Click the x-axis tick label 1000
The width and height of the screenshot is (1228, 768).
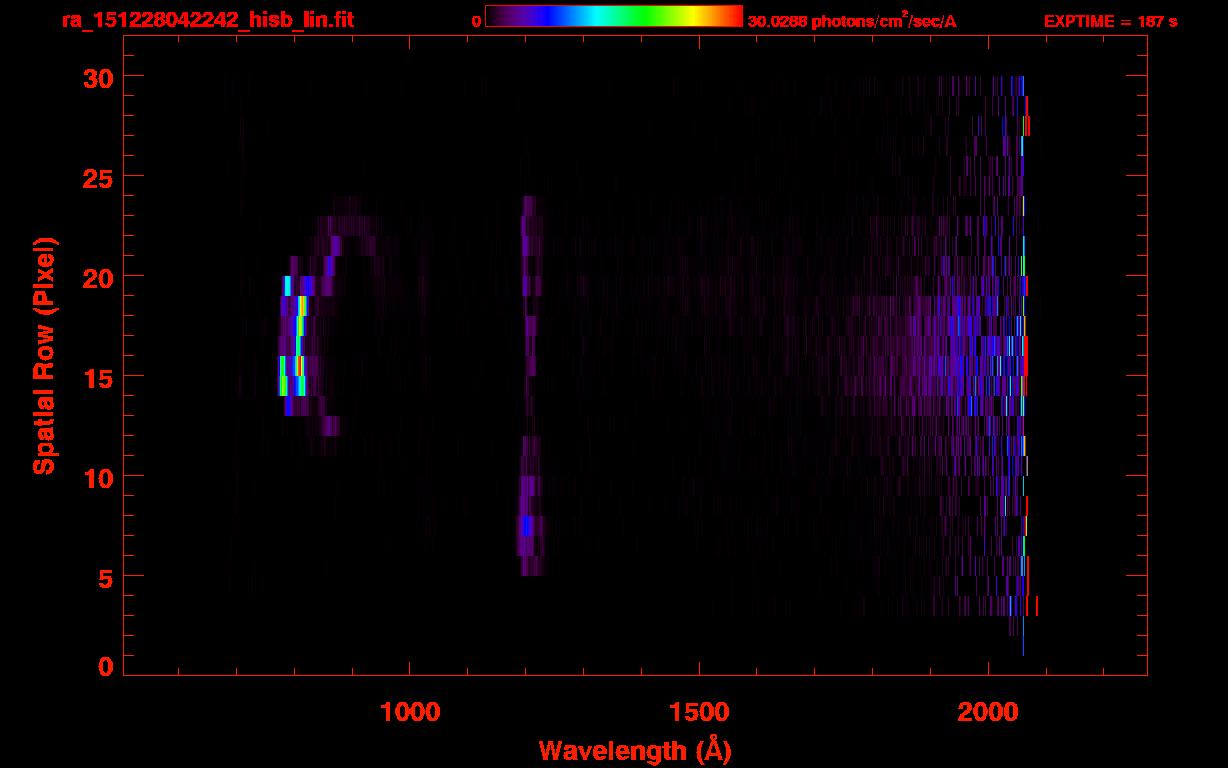410,711
